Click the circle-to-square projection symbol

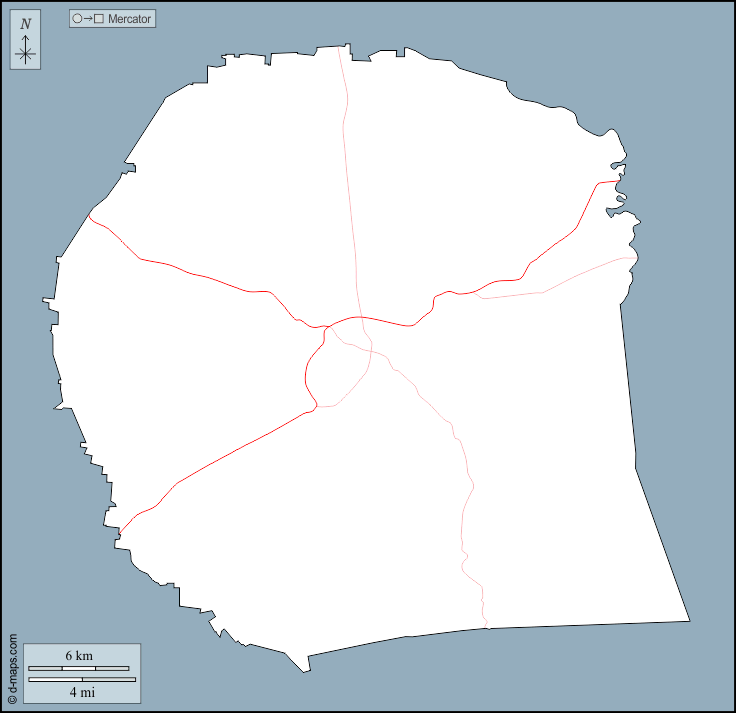coord(88,19)
